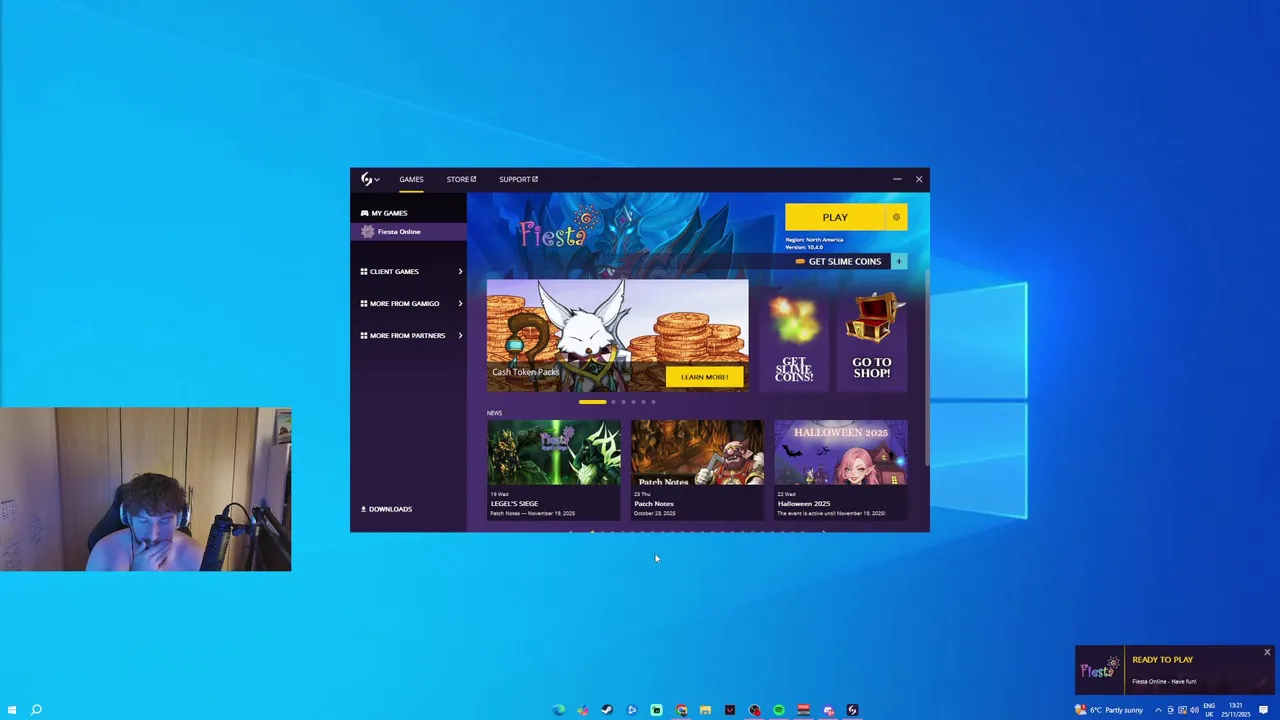The image size is (1280, 720).
Task: Minimize the Gamigo launcher window
Action: click(x=897, y=179)
